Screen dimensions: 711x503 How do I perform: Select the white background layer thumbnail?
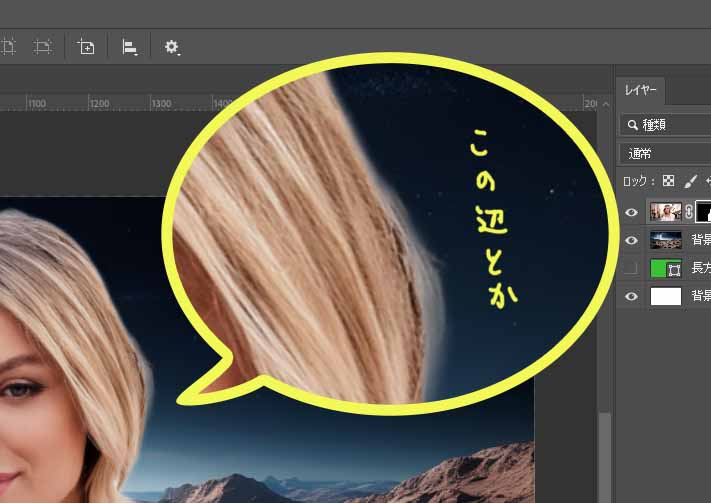coord(665,296)
